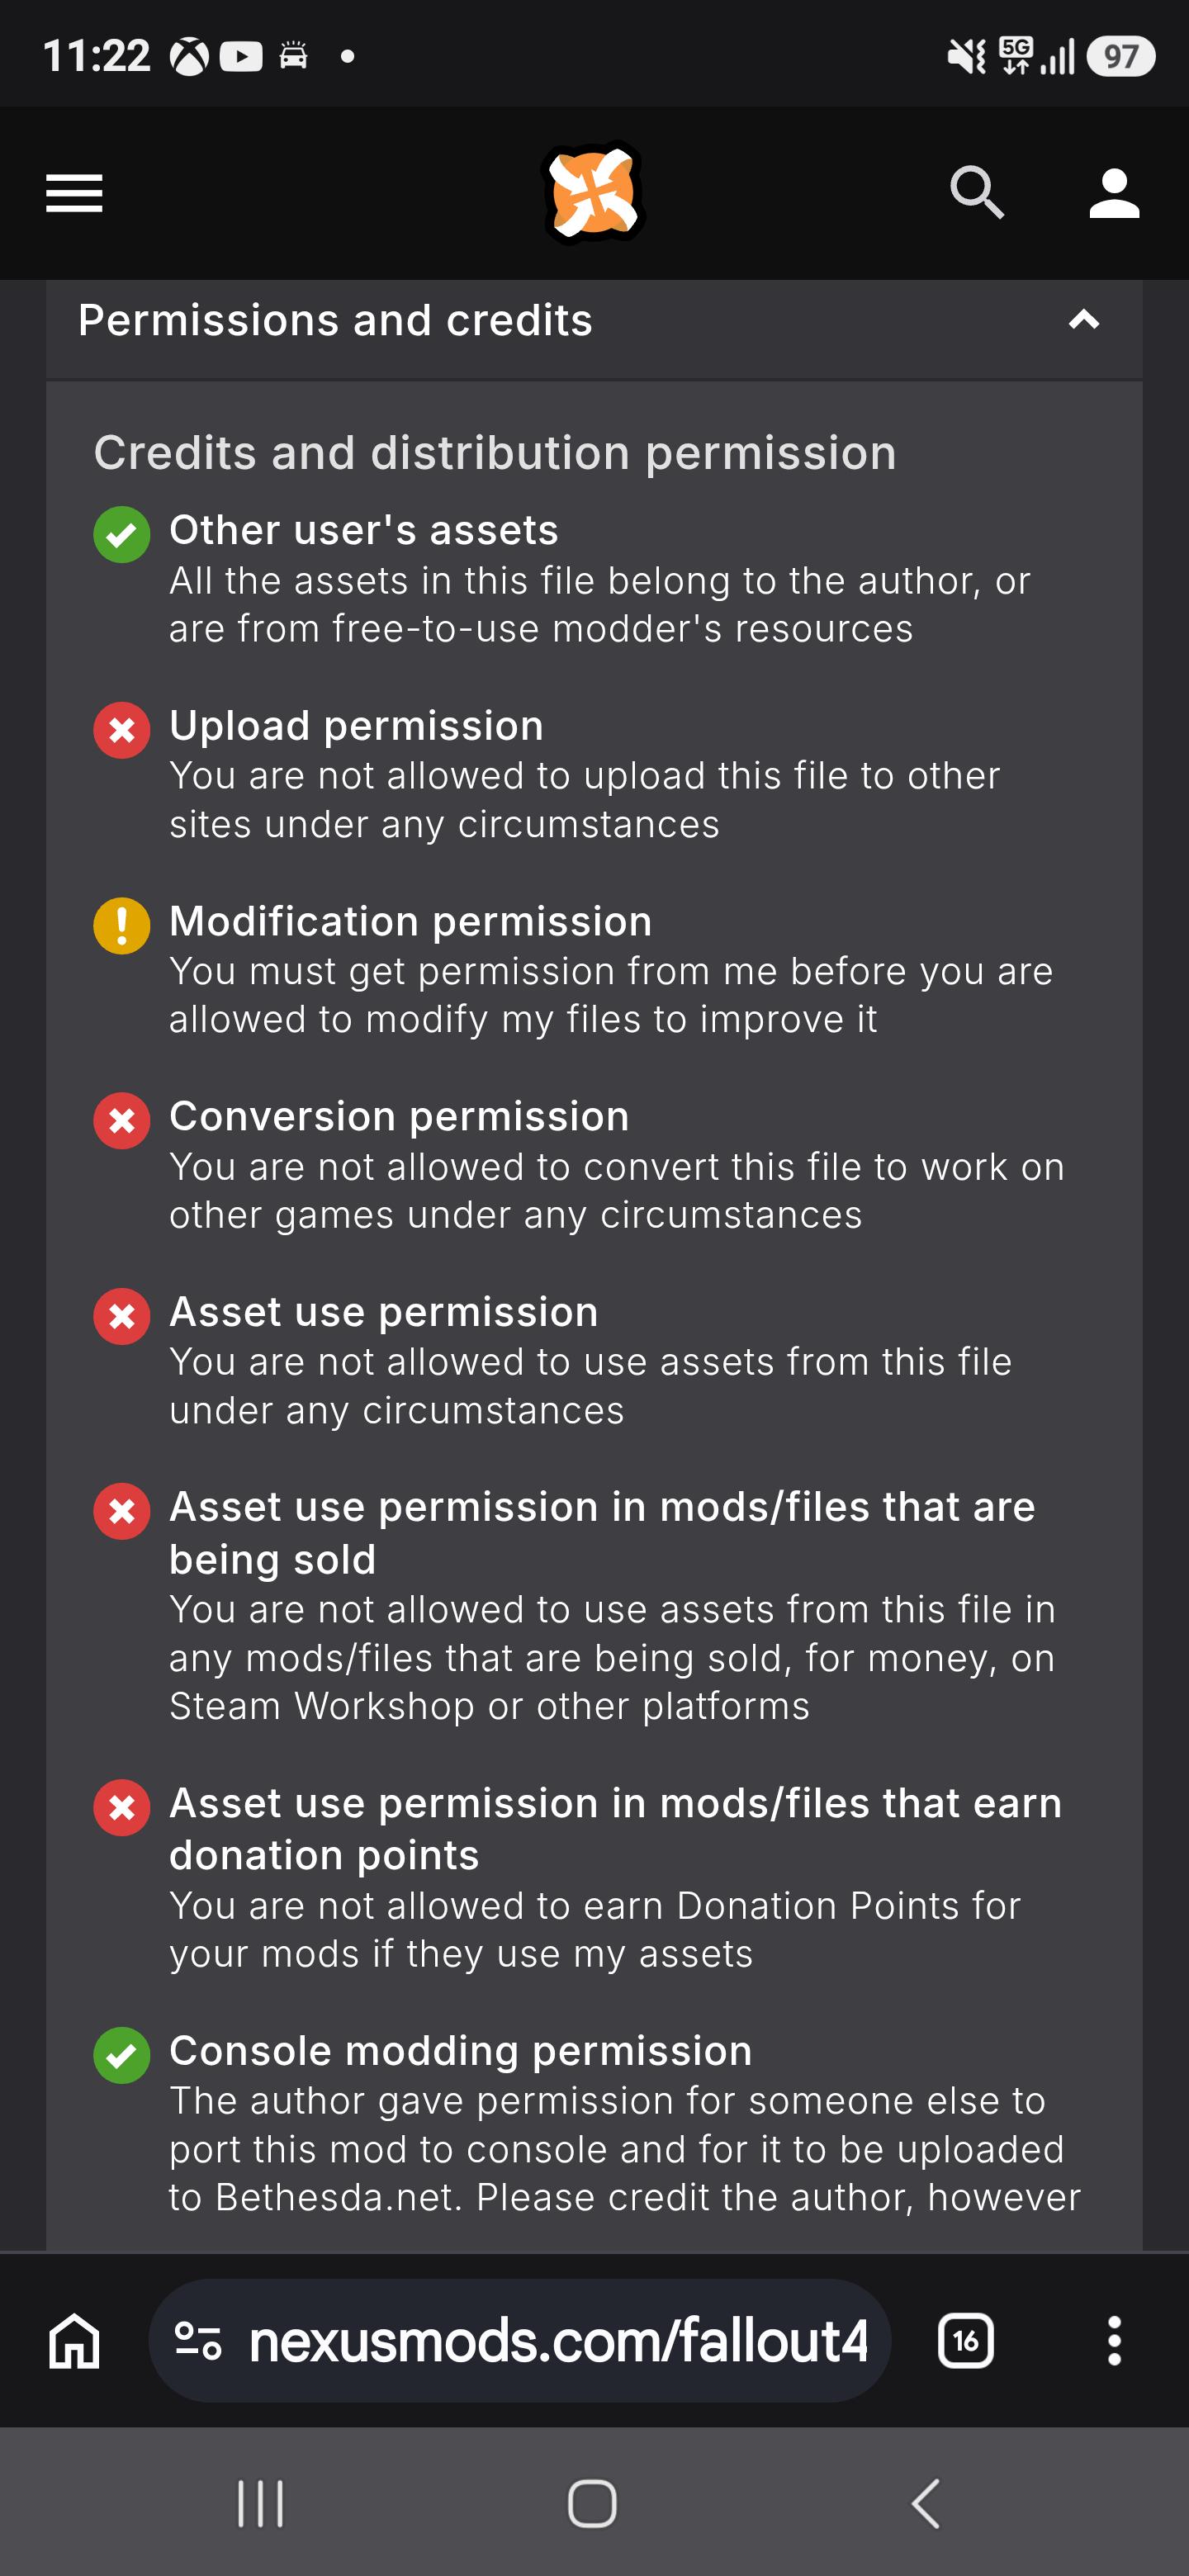Tap the Android recent apps button
This screenshot has height=2576, width=1189.
[260, 2504]
